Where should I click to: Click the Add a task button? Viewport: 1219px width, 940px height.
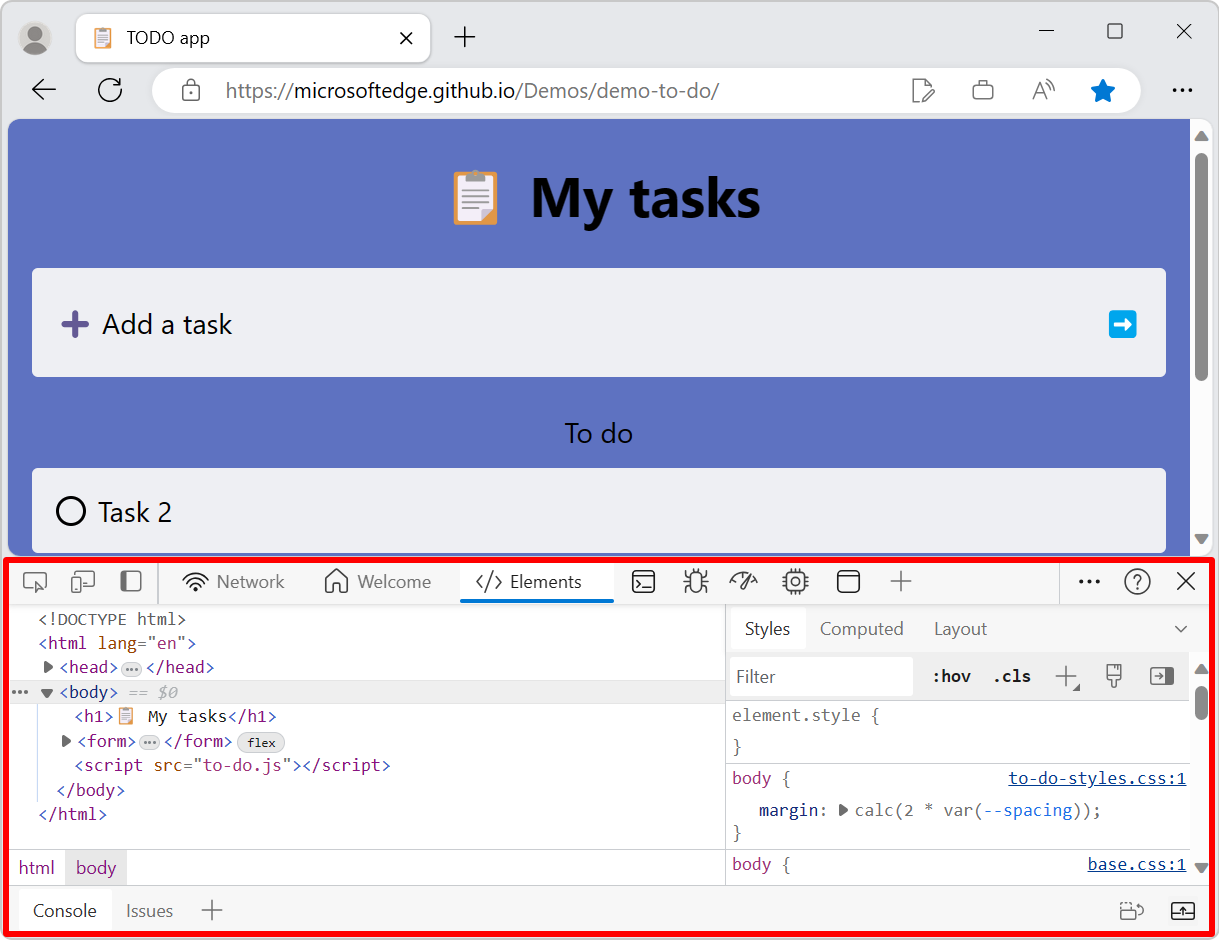coord(166,323)
